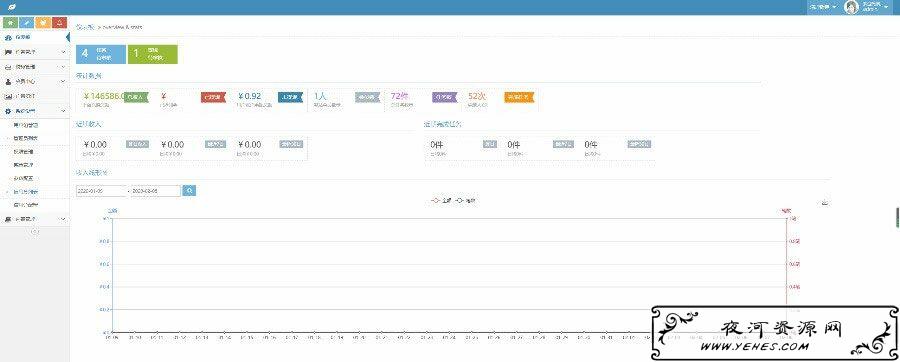
Task: Click the start date field 2020-01-05
Action: (x=101, y=190)
